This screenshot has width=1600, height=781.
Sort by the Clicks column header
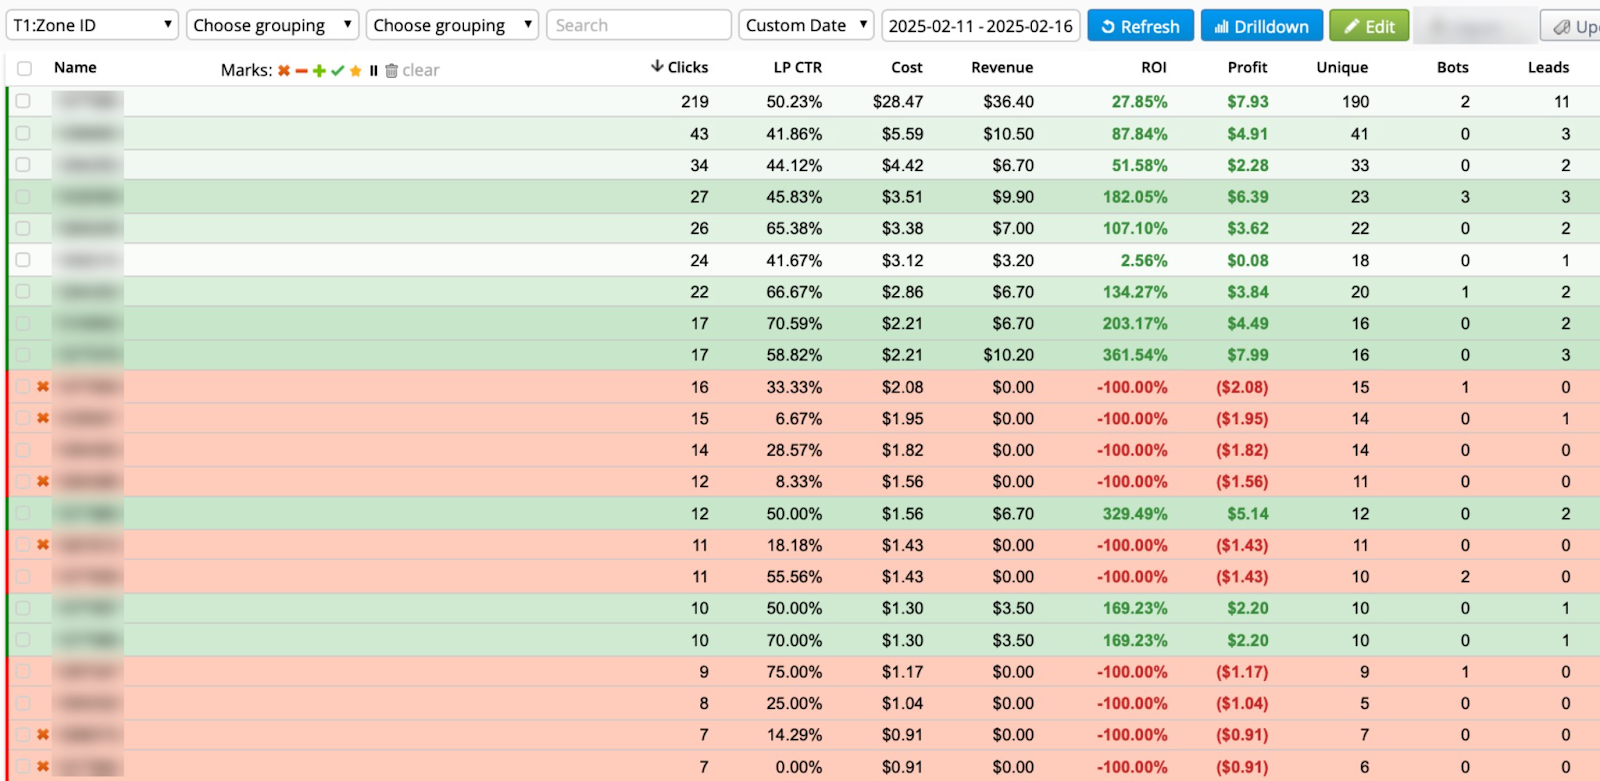(x=686, y=68)
